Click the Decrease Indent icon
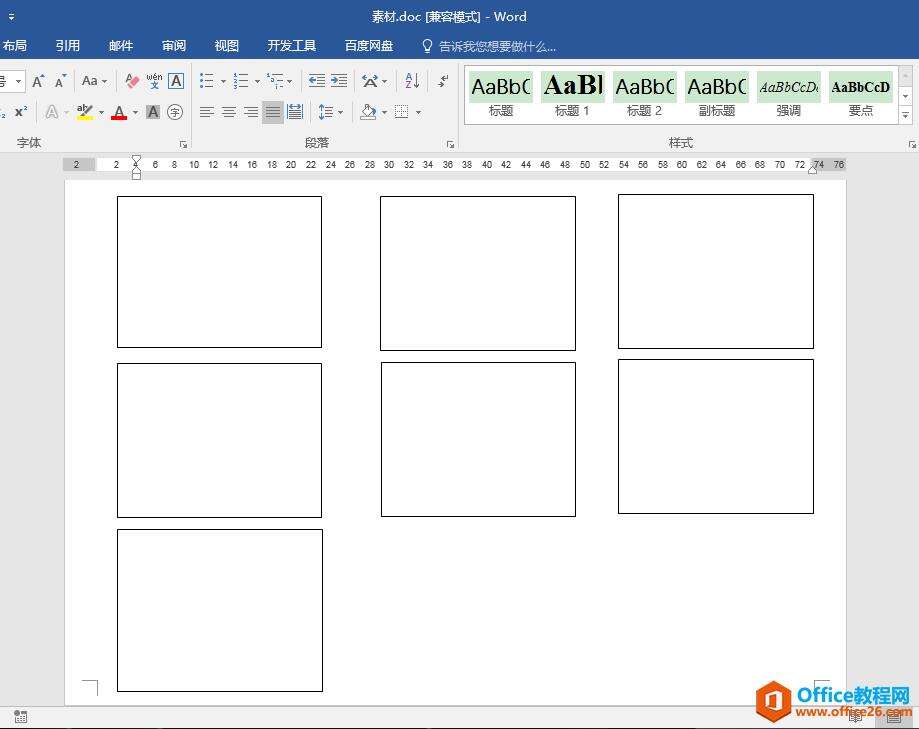Image resolution: width=919 pixels, height=729 pixels. click(317, 81)
